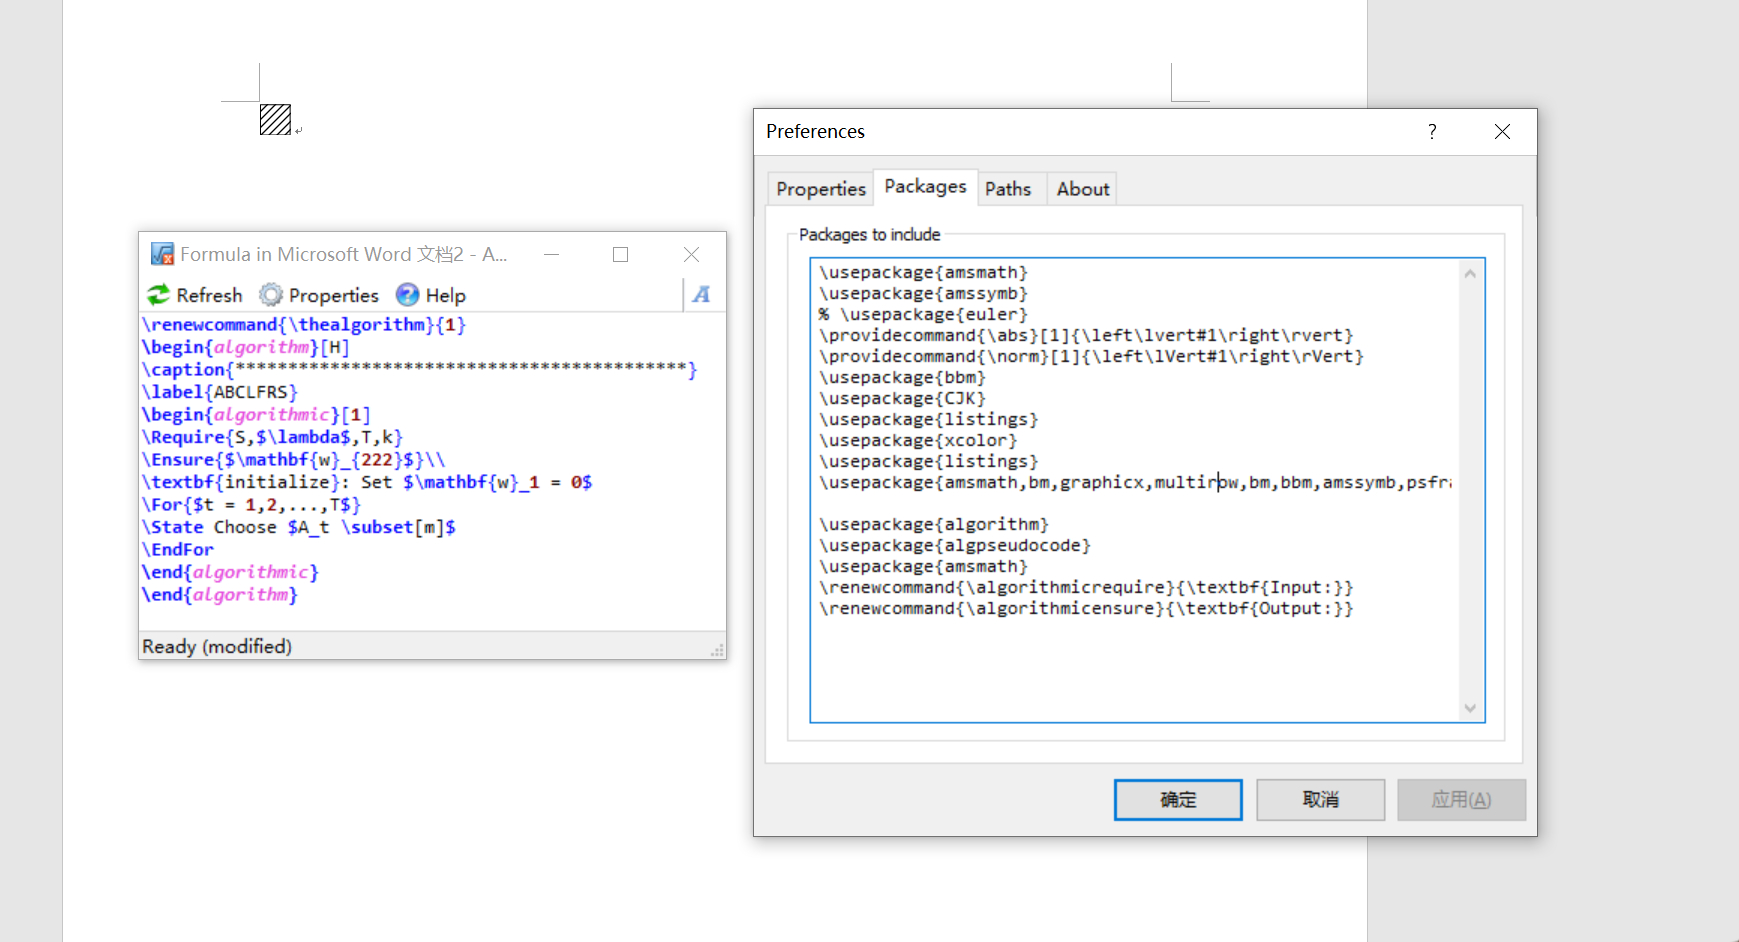The height and width of the screenshot is (942, 1739).
Task: Confirm with the 确定 button
Action: click(x=1178, y=800)
